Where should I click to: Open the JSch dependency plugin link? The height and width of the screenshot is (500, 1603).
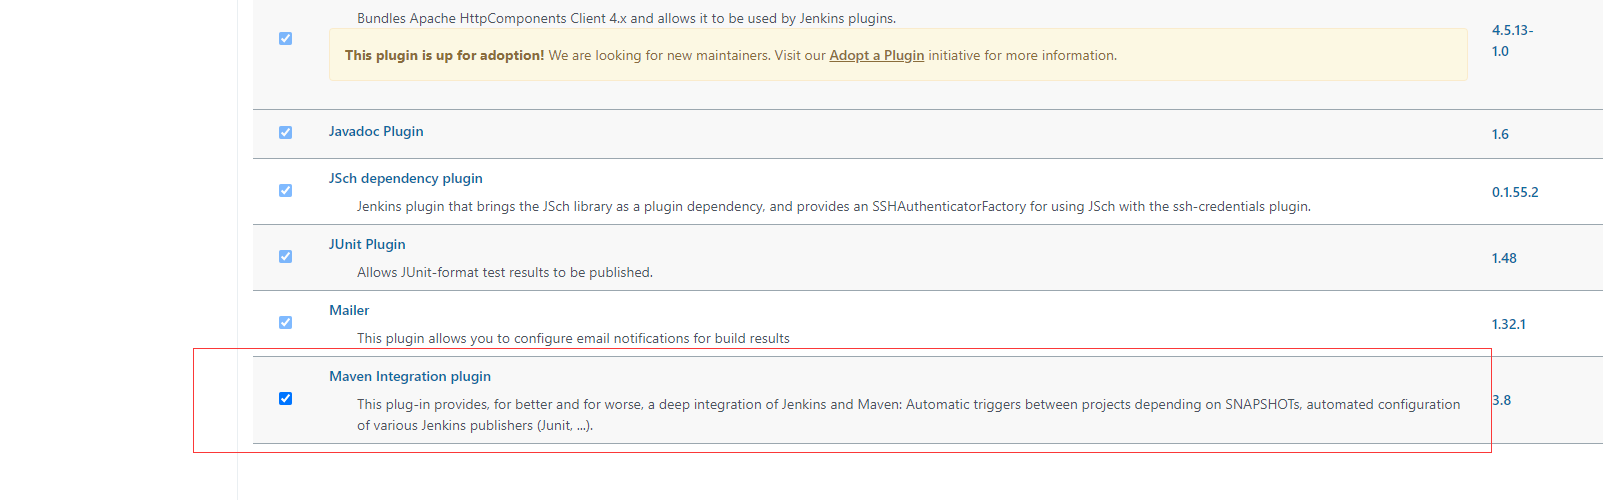406,178
